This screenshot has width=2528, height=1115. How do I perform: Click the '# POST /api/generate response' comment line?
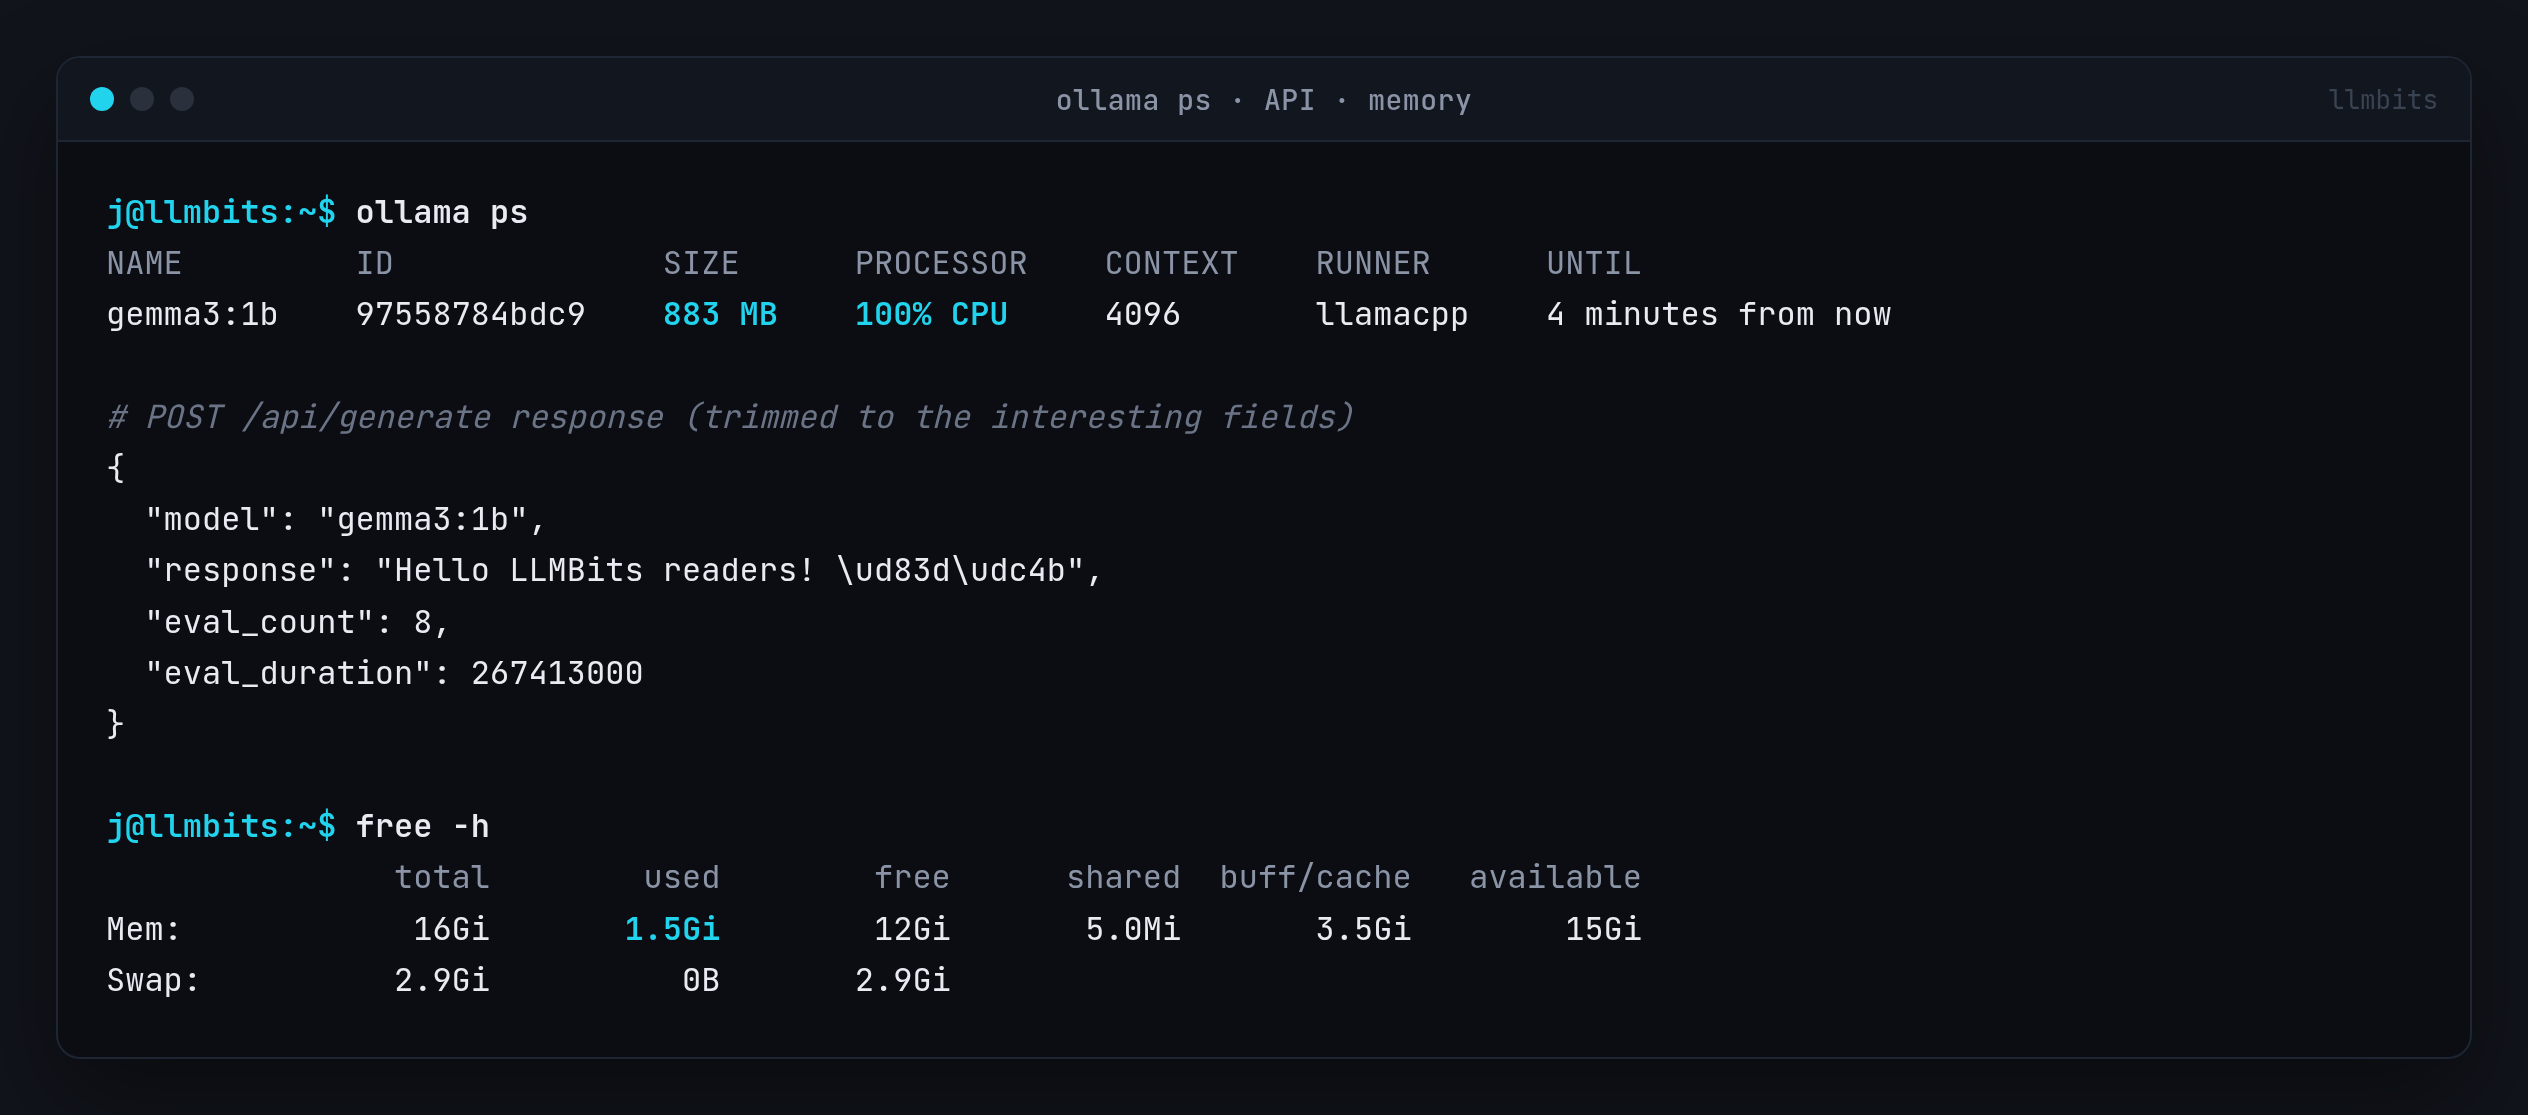pyautogui.click(x=730, y=416)
